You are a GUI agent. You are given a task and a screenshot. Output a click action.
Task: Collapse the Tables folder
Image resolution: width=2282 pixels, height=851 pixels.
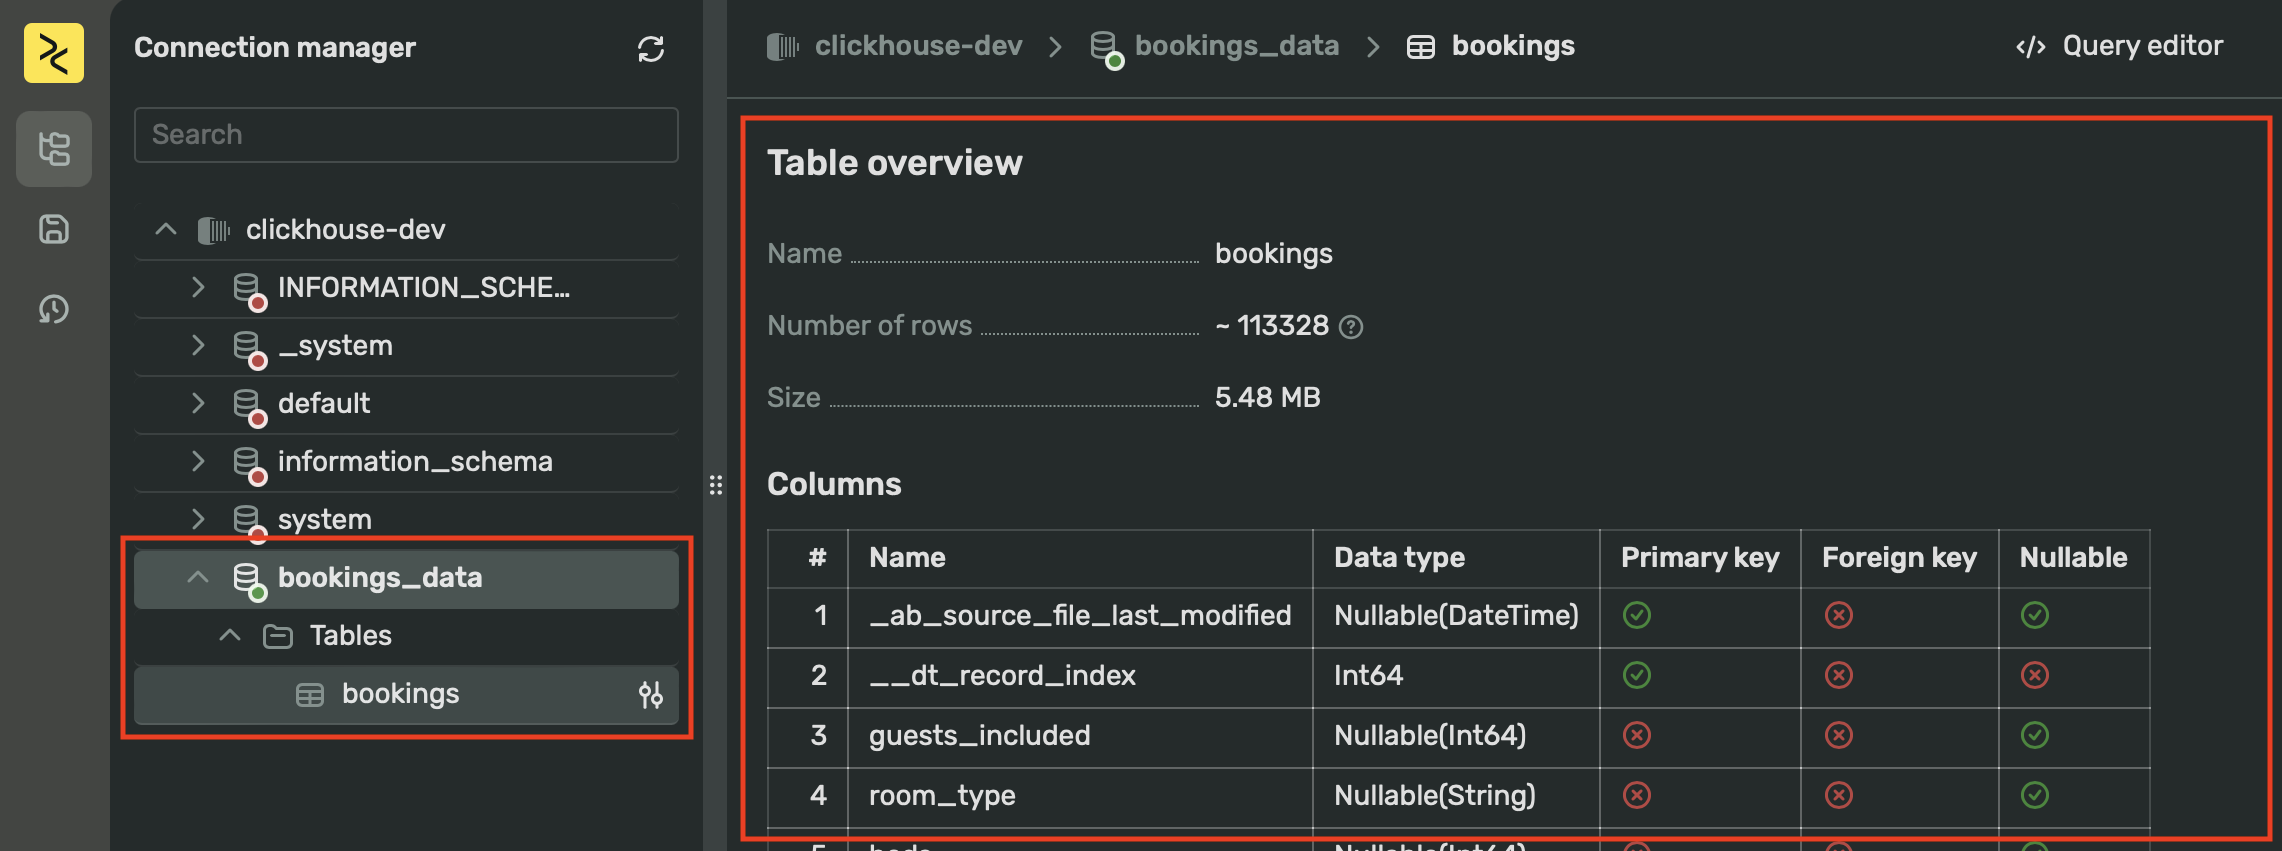click(x=230, y=635)
